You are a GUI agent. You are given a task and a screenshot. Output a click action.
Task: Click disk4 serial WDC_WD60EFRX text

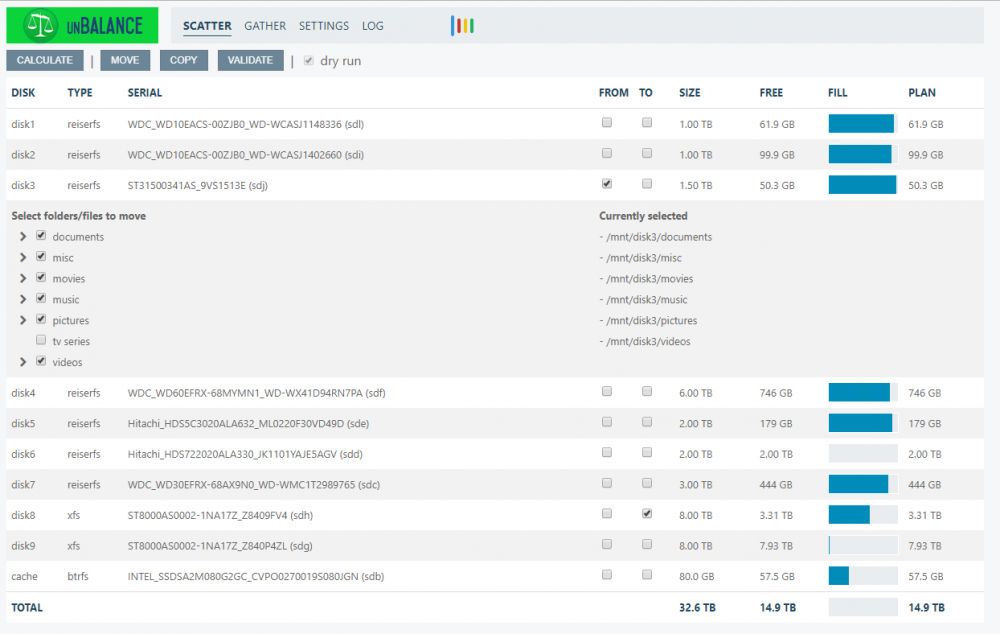(256, 393)
